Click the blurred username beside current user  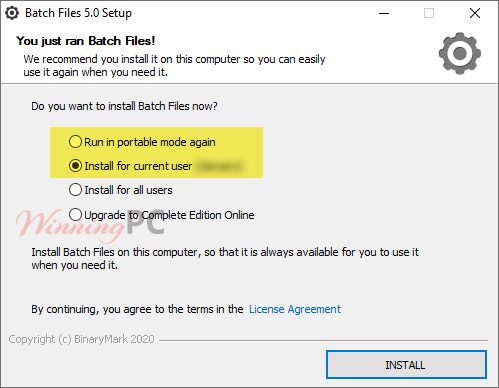click(x=219, y=166)
